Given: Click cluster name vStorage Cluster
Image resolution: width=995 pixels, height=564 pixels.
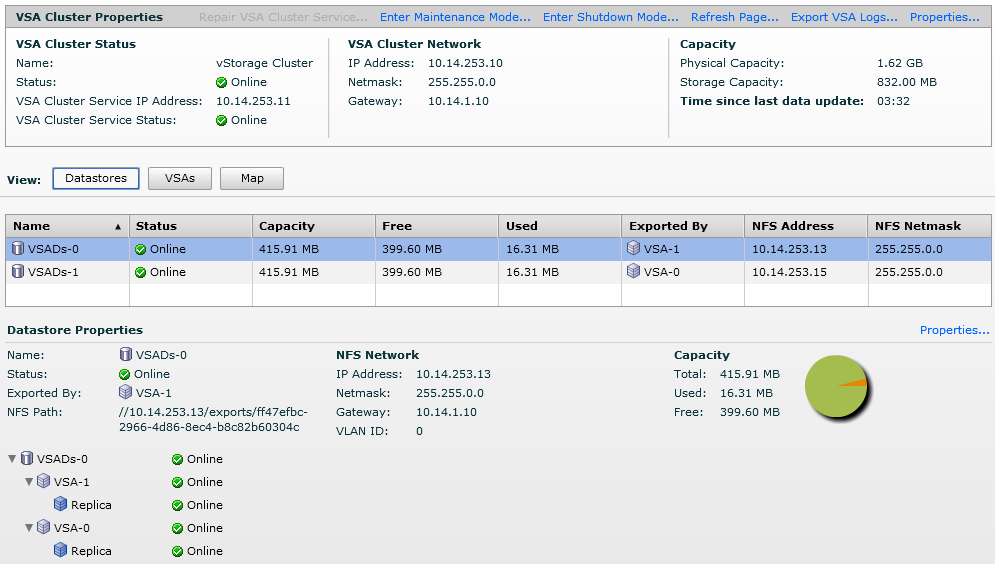Looking at the screenshot, I should 265,63.
